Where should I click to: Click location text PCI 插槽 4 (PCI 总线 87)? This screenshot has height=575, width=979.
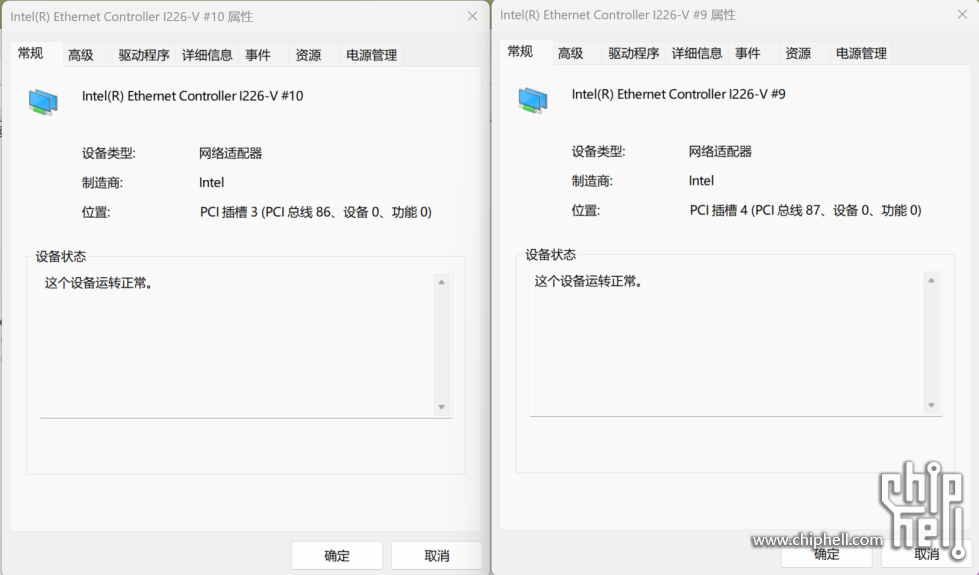pyautogui.click(x=805, y=210)
